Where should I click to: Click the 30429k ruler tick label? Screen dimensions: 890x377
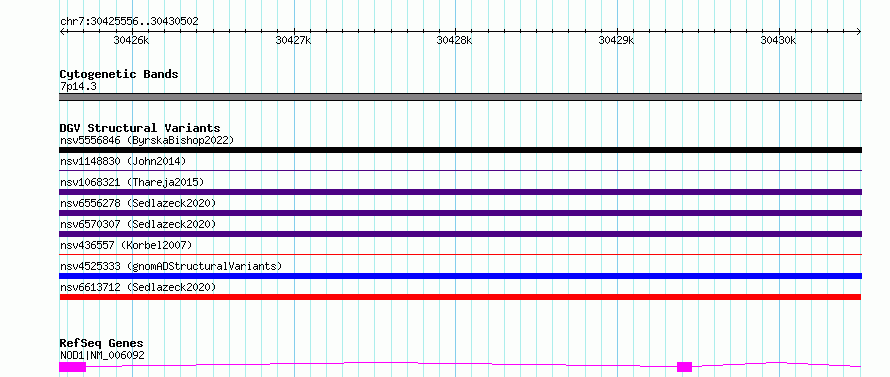[617, 40]
